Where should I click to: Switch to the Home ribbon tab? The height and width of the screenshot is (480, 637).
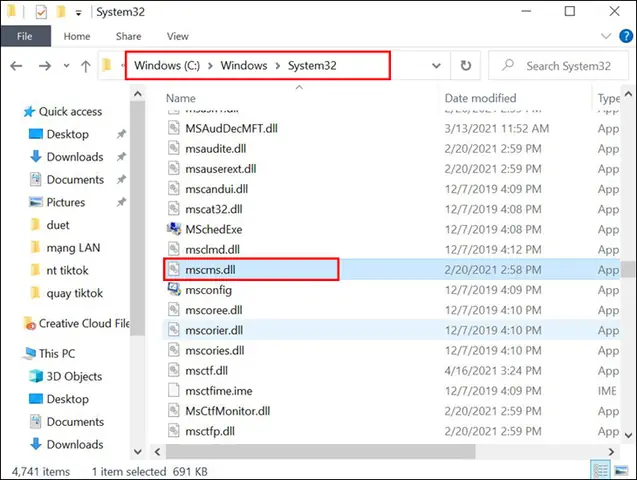[x=77, y=36]
